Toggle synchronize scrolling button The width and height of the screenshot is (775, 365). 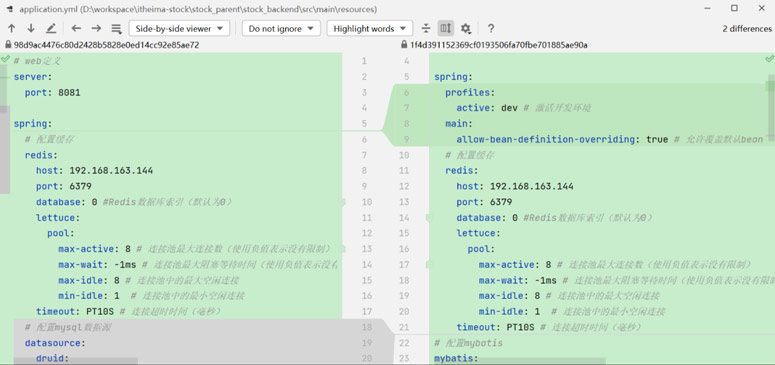[x=446, y=28]
